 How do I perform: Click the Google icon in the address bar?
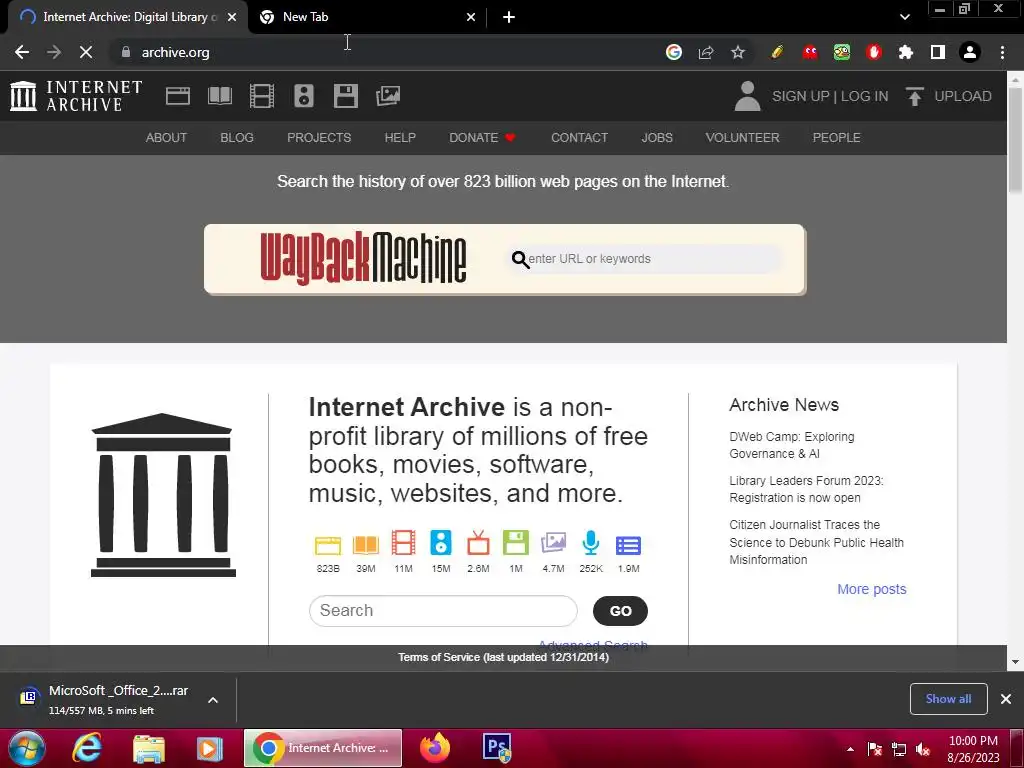pos(674,52)
